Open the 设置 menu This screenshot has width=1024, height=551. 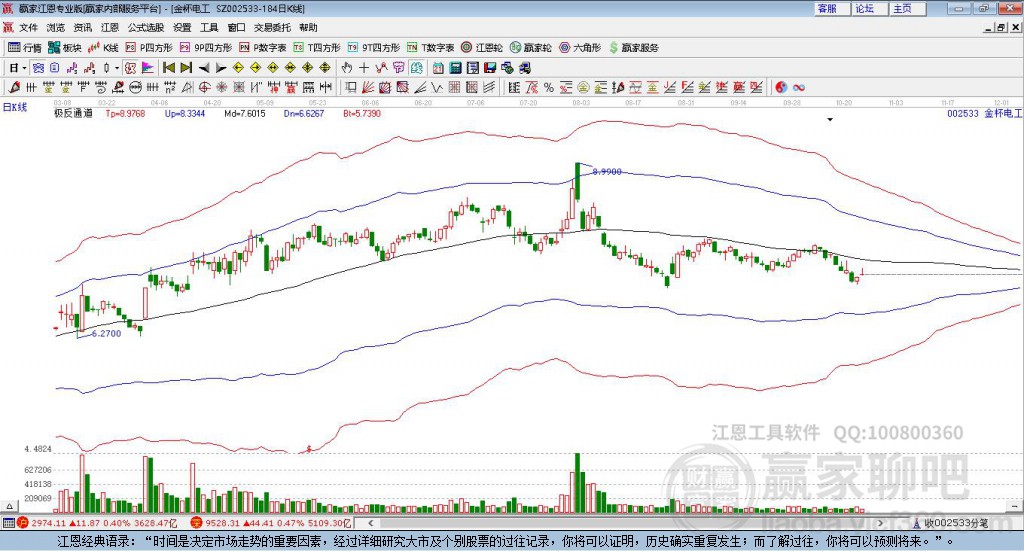[x=182, y=27]
